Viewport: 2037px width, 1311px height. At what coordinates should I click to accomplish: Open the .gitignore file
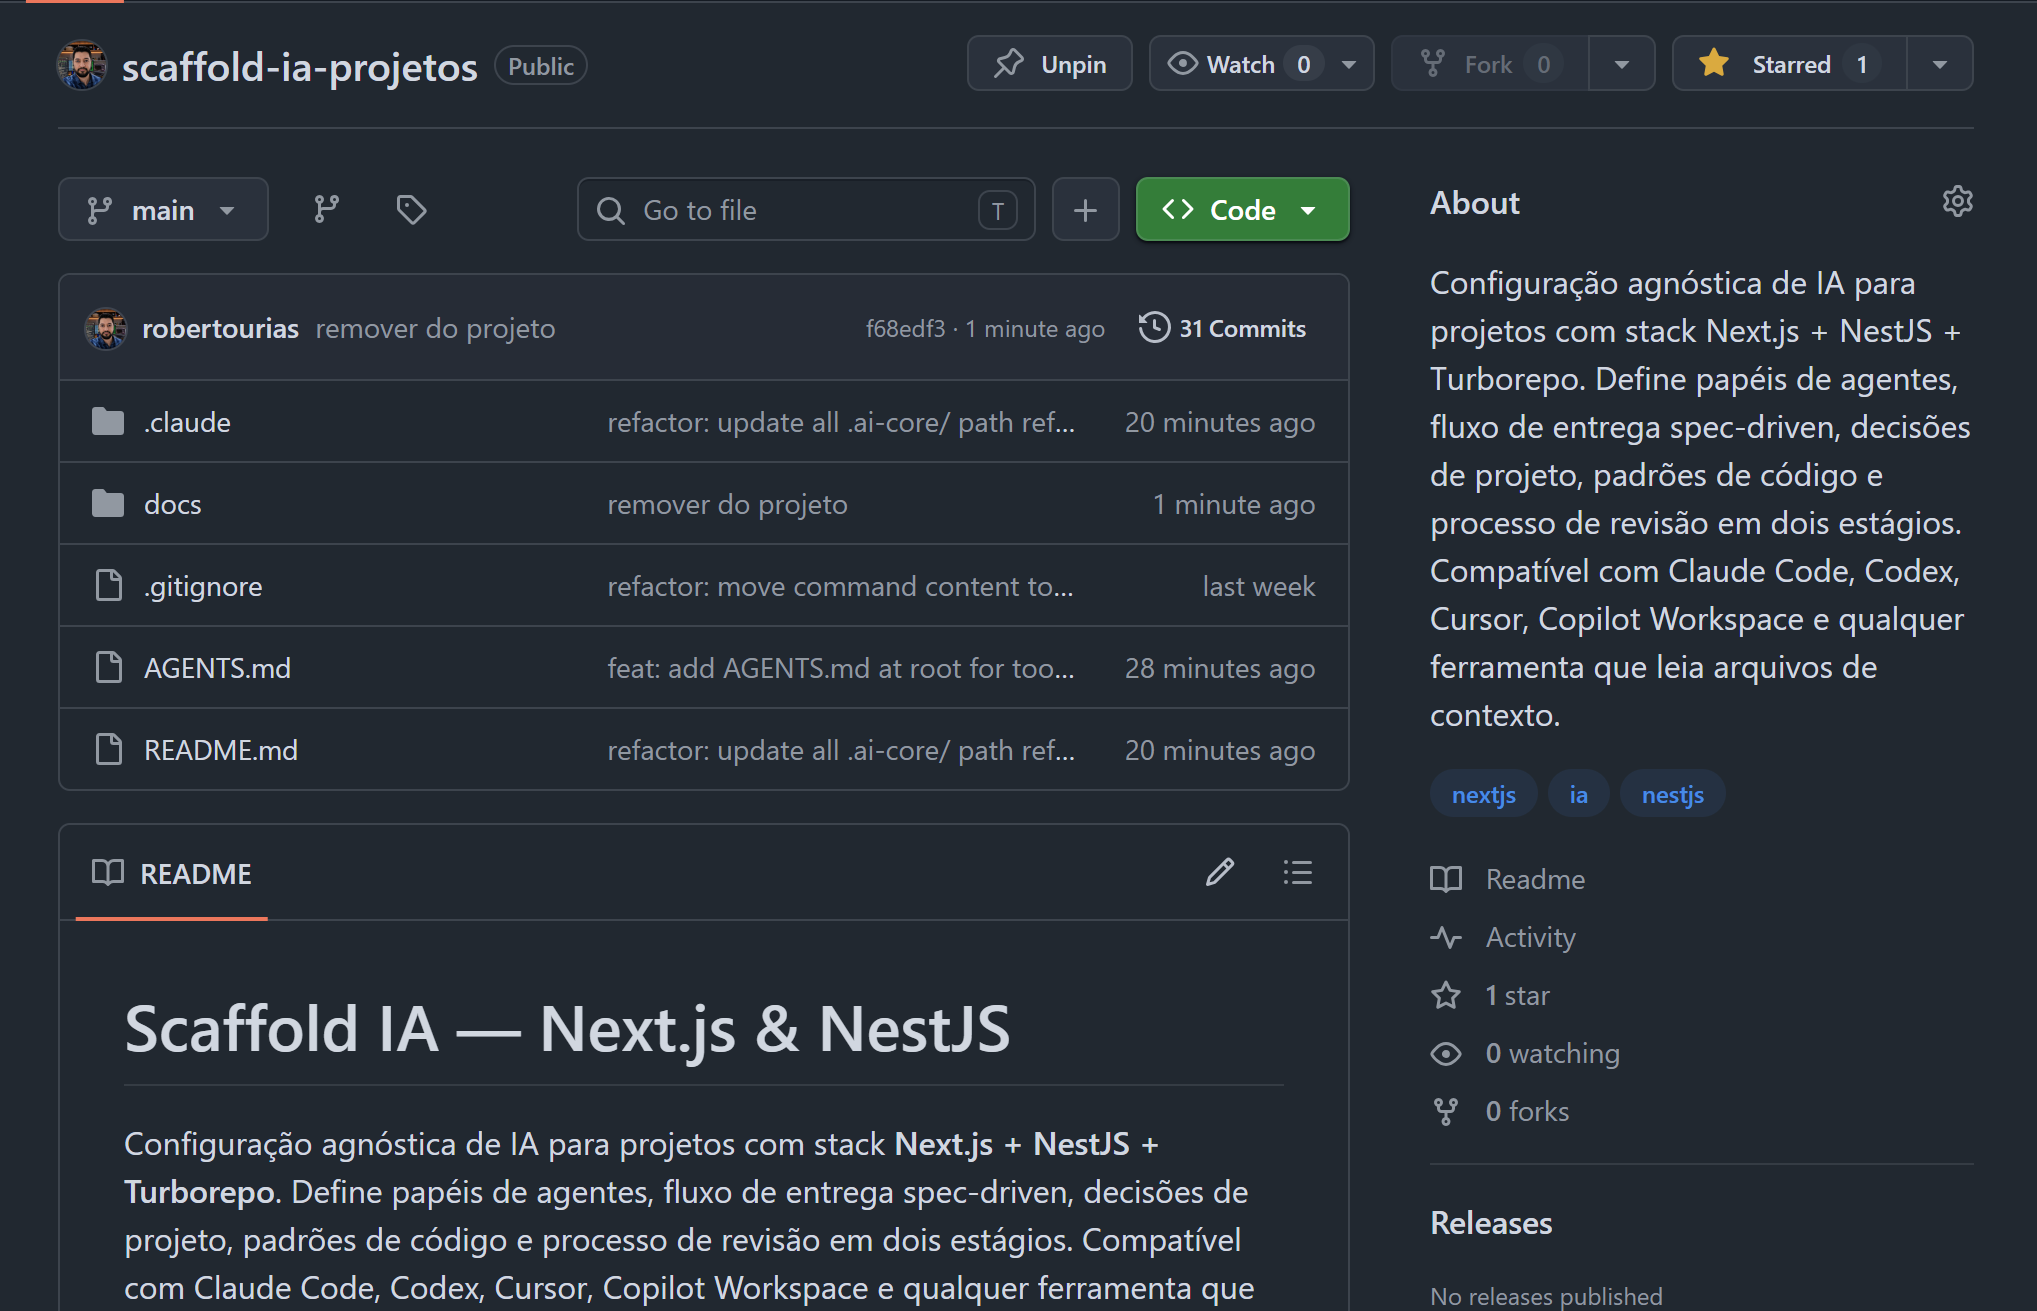coord(203,586)
